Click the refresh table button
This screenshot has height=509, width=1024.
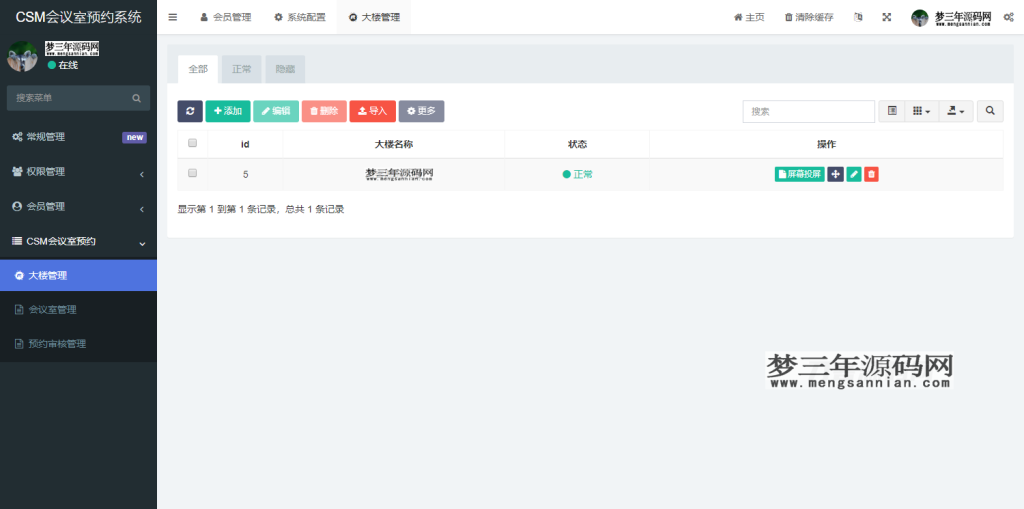(190, 111)
